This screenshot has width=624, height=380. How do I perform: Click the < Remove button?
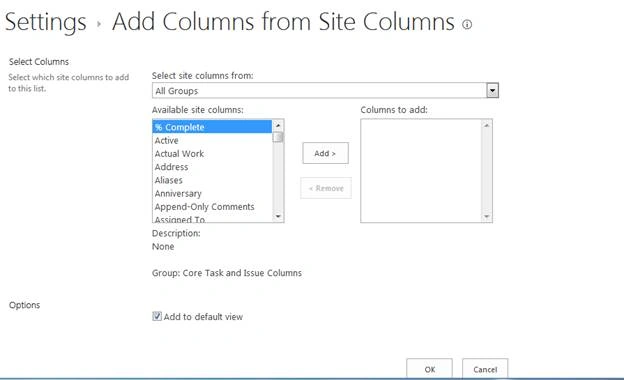coord(326,188)
